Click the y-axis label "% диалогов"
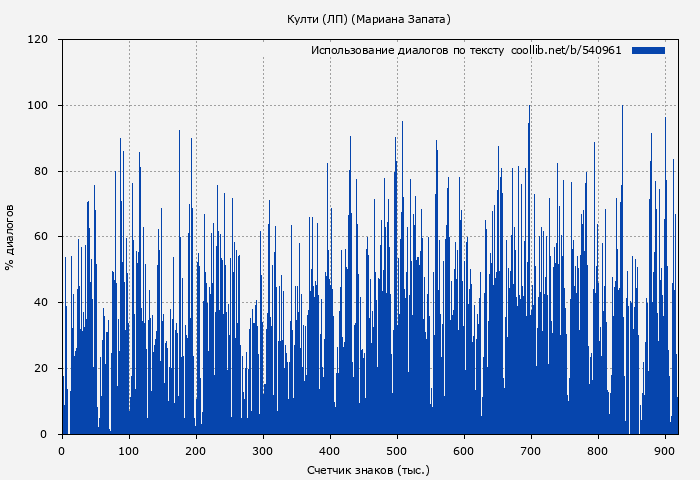This screenshot has height=480, width=700. (10, 237)
